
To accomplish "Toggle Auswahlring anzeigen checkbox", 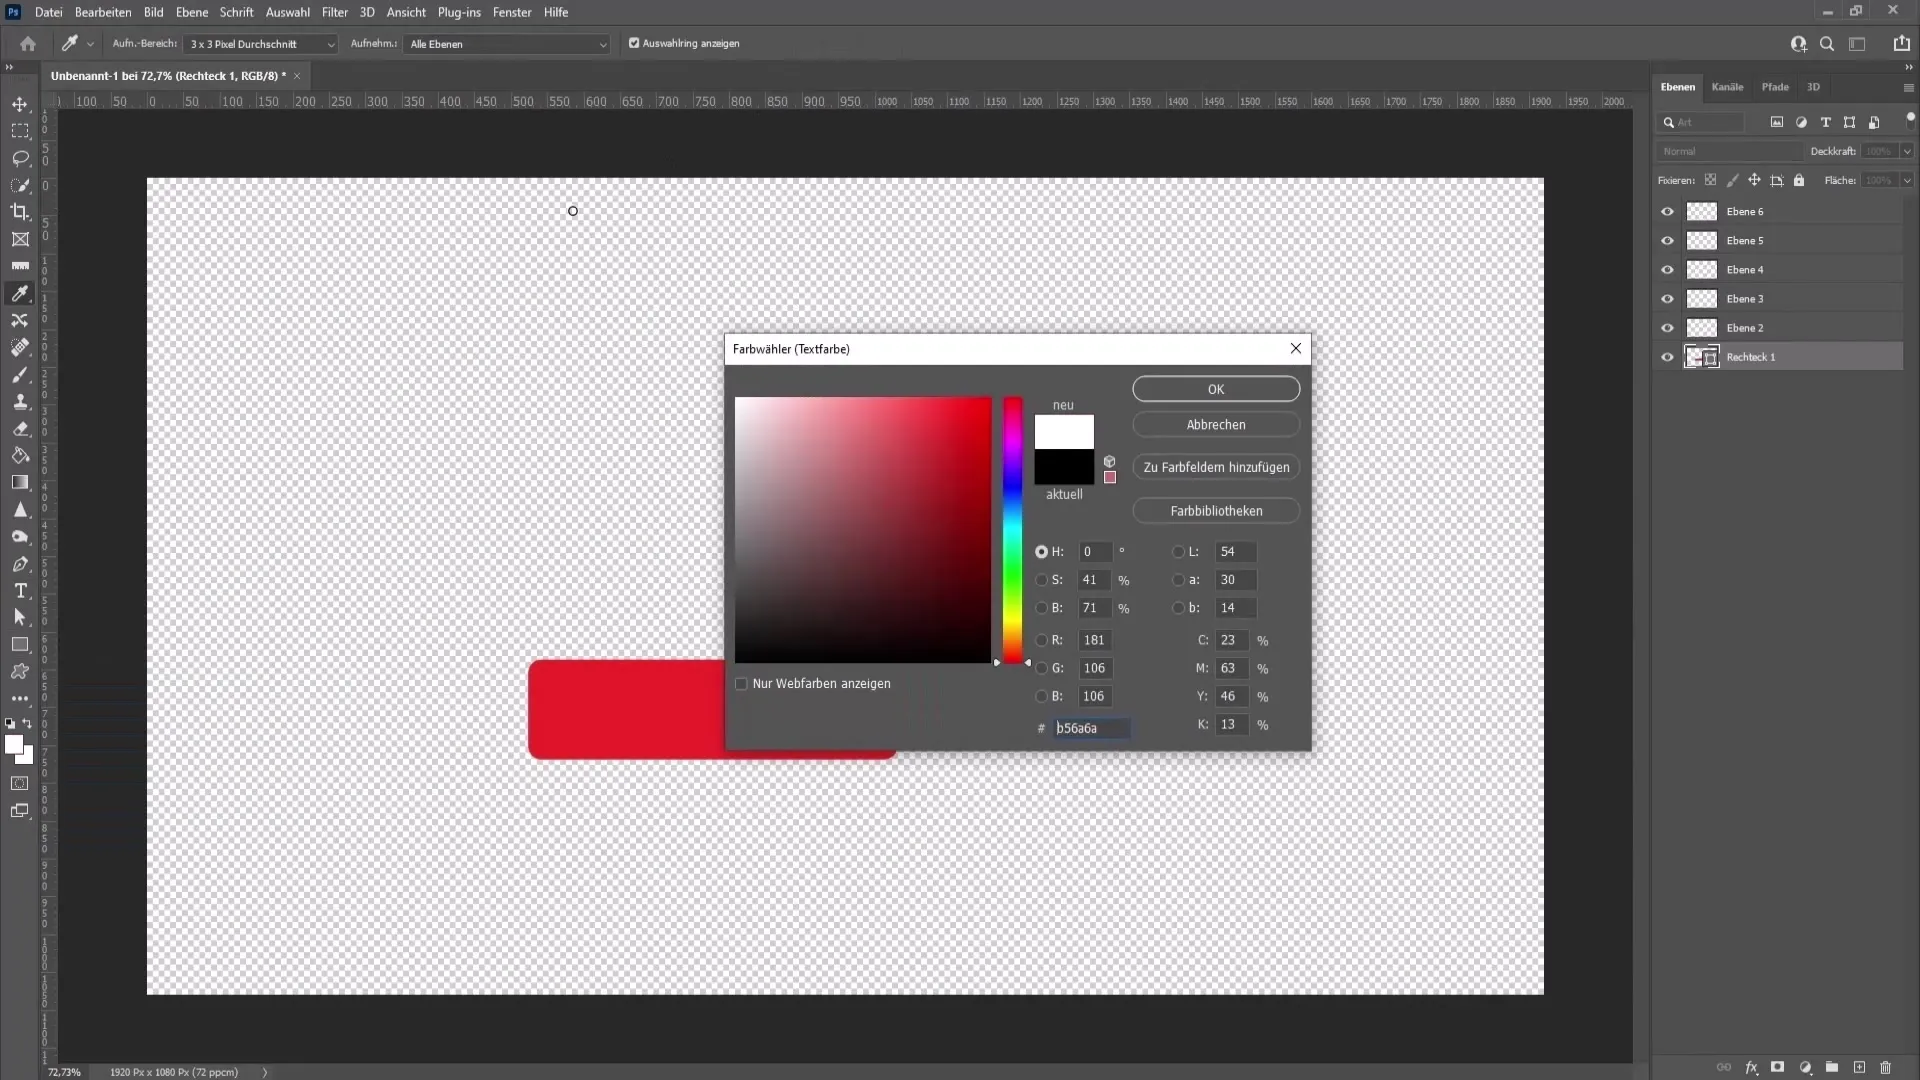I will coord(634,44).
